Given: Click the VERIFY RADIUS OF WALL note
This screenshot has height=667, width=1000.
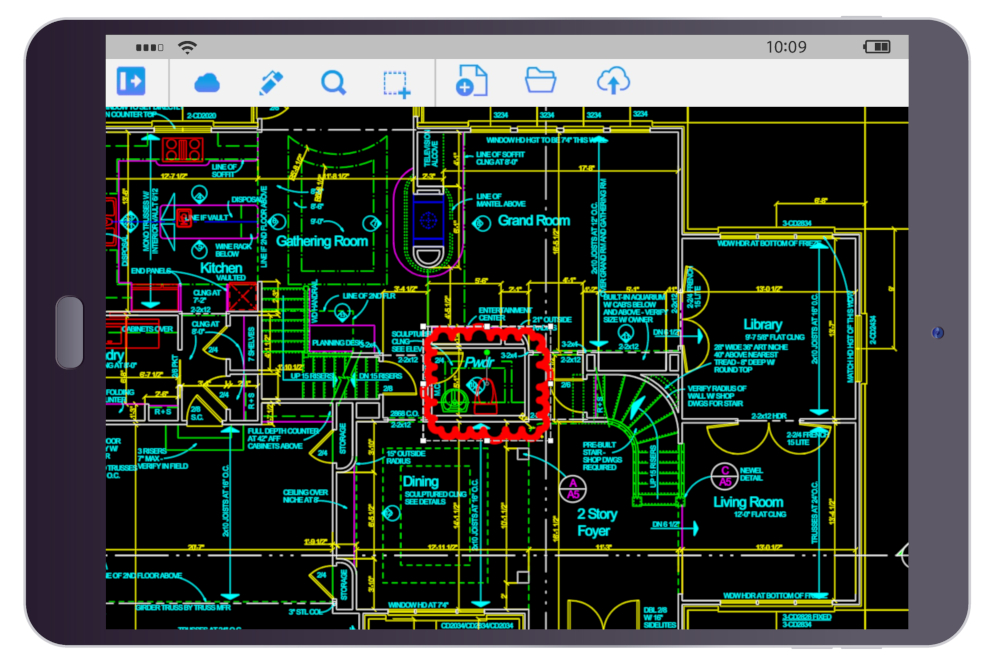Looking at the screenshot, I should tap(716, 396).
